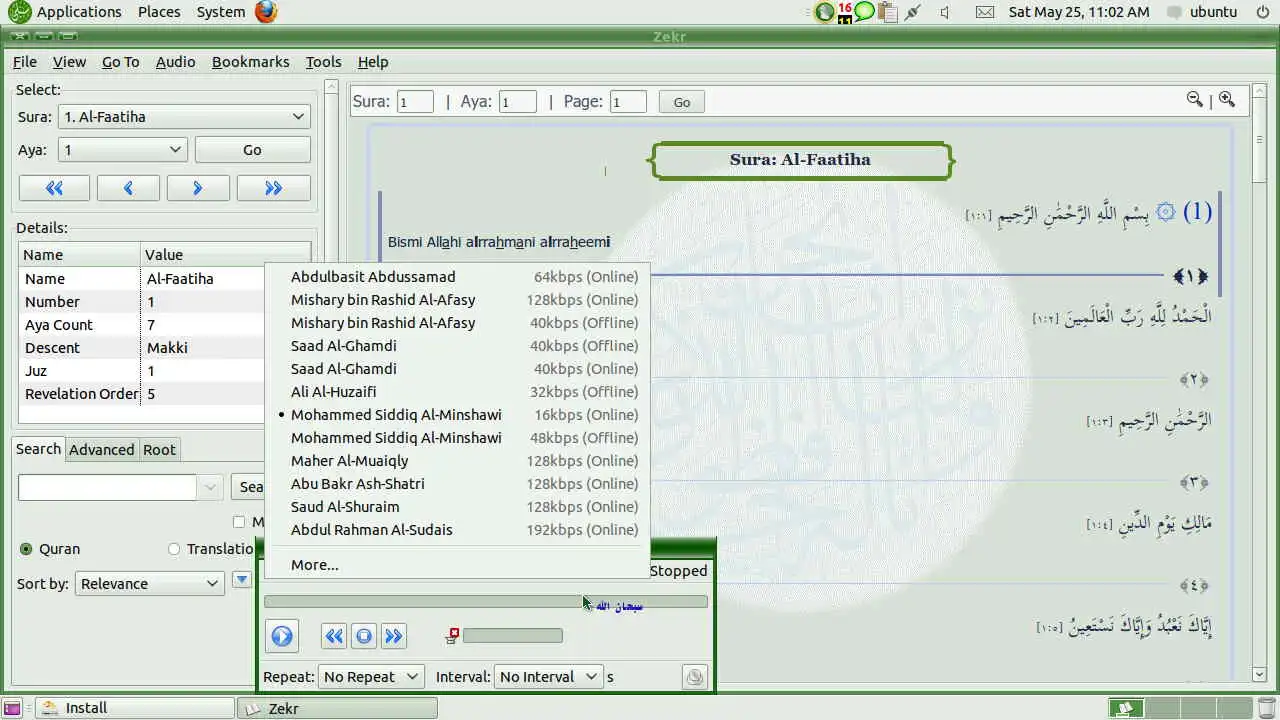Open the View menu
The image size is (1280, 720).
pyautogui.click(x=69, y=62)
